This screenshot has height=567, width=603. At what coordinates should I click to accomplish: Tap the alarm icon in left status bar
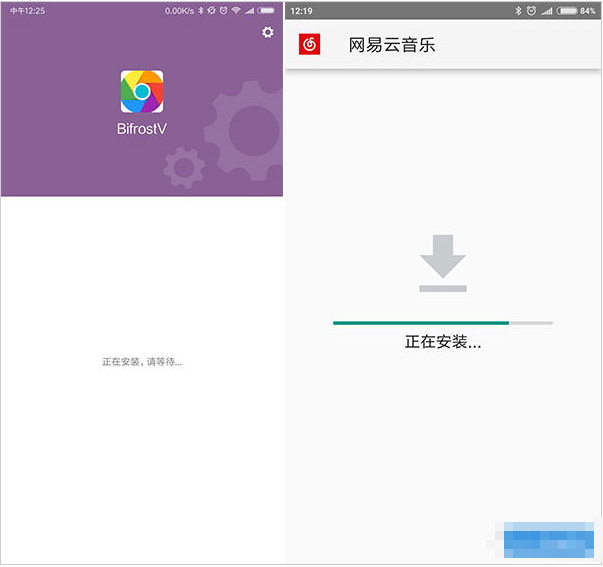223,11
